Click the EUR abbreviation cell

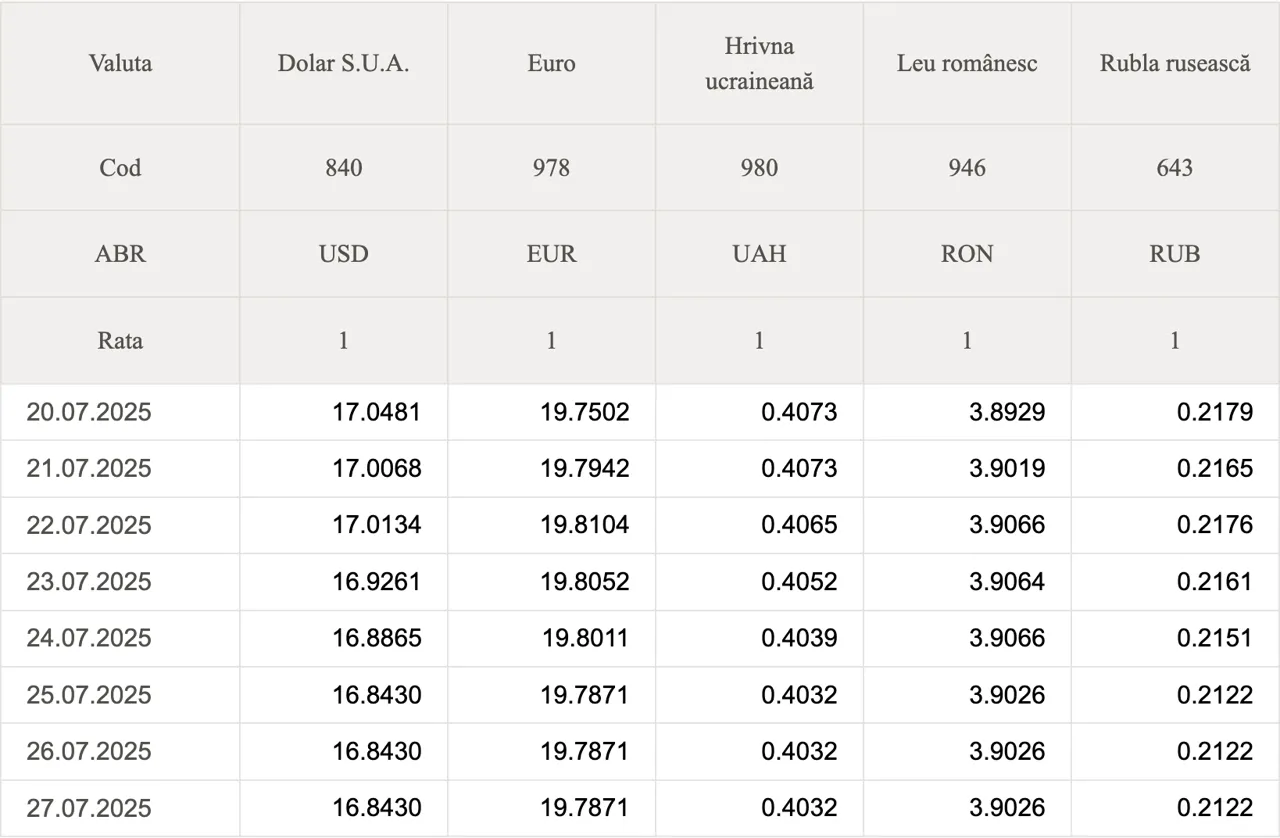(x=552, y=254)
